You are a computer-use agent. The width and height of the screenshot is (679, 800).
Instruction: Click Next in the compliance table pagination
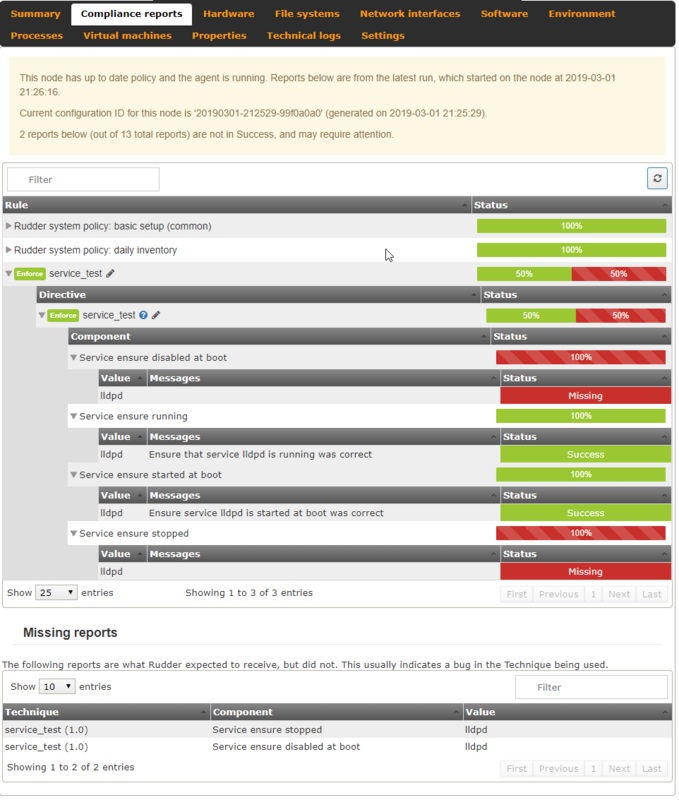coord(621,596)
